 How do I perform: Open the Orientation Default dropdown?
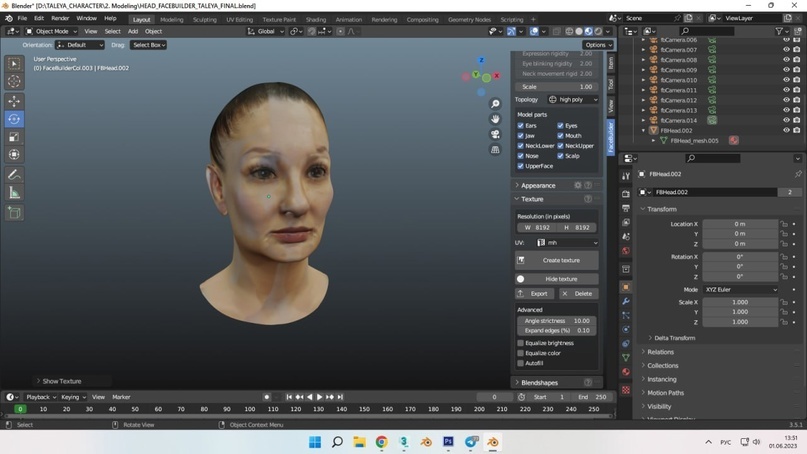tap(80, 45)
